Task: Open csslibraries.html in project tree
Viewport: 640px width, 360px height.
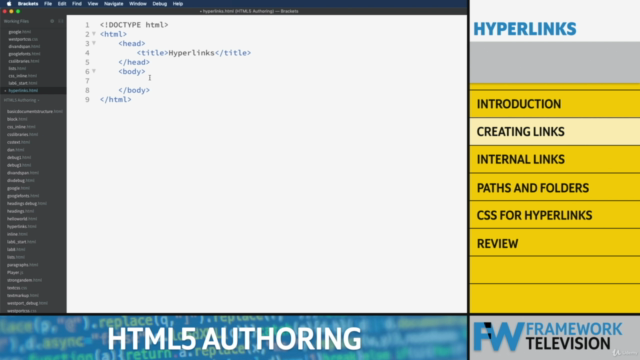Action: click(x=22, y=134)
